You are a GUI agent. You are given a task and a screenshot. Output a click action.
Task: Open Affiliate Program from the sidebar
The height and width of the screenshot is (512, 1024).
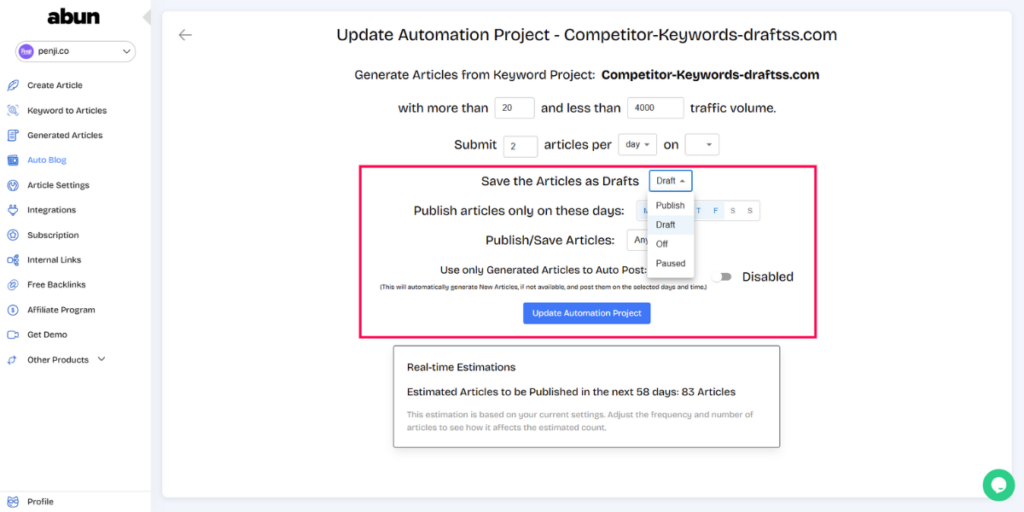click(x=61, y=310)
